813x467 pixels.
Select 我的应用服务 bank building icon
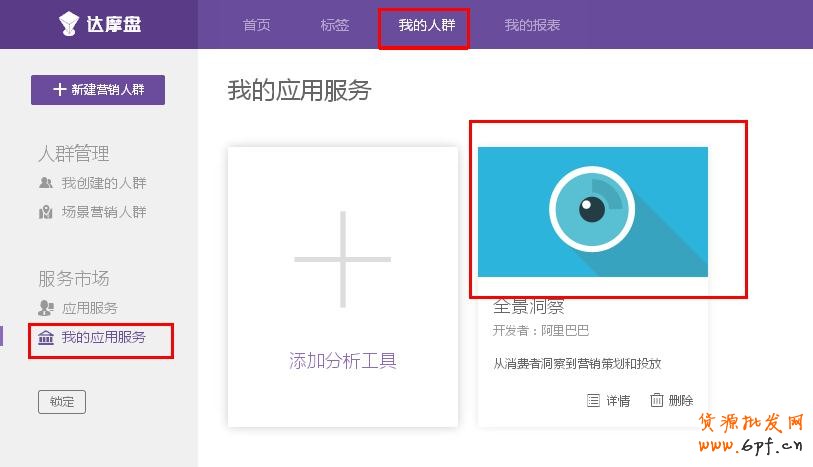46,338
